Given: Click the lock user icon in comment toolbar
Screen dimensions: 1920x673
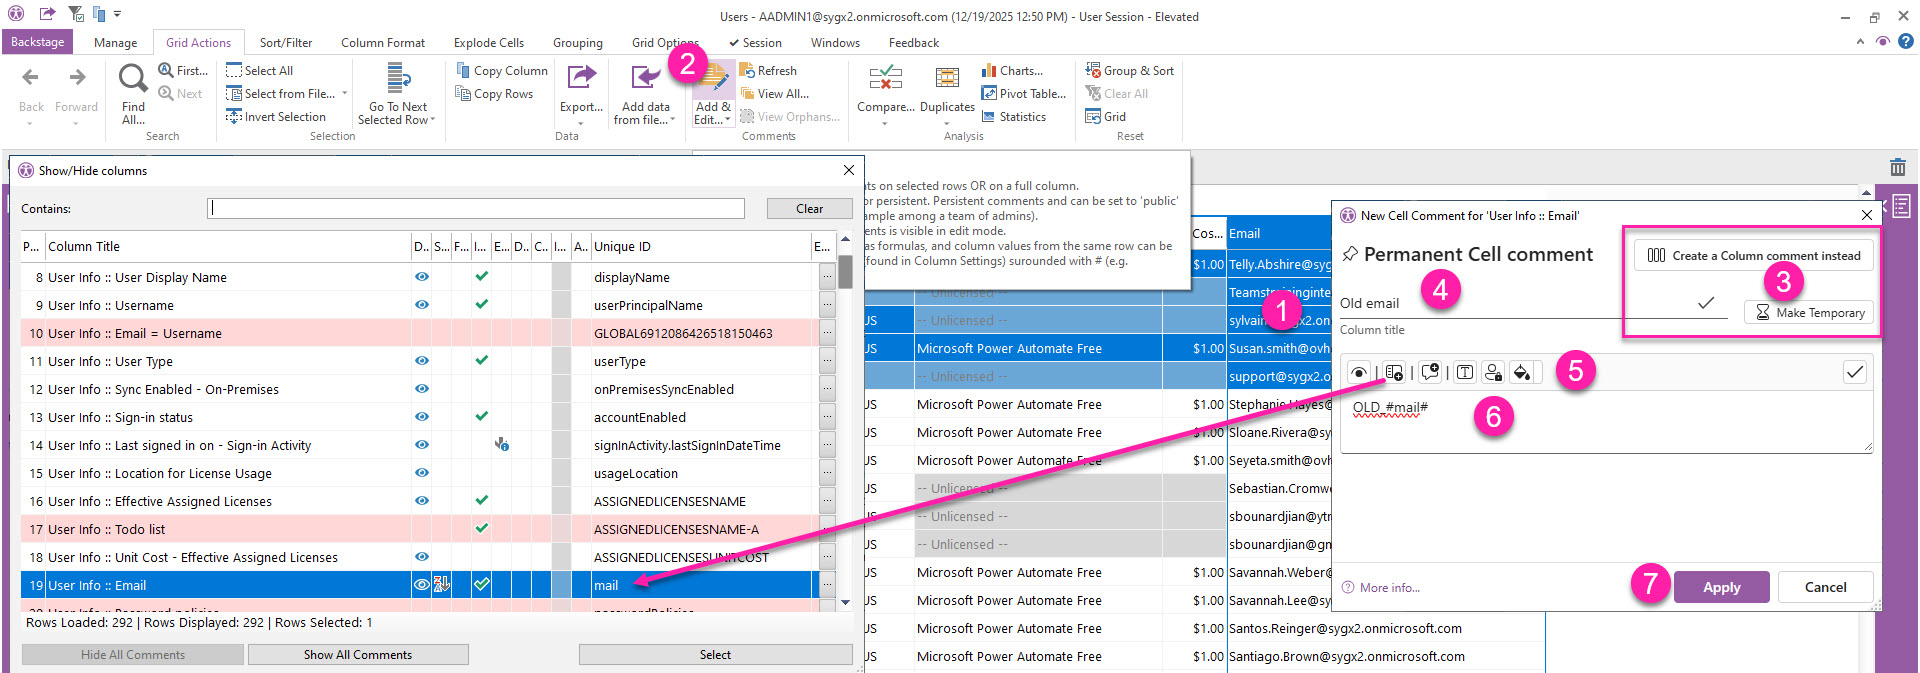Looking at the screenshot, I should 1493,373.
